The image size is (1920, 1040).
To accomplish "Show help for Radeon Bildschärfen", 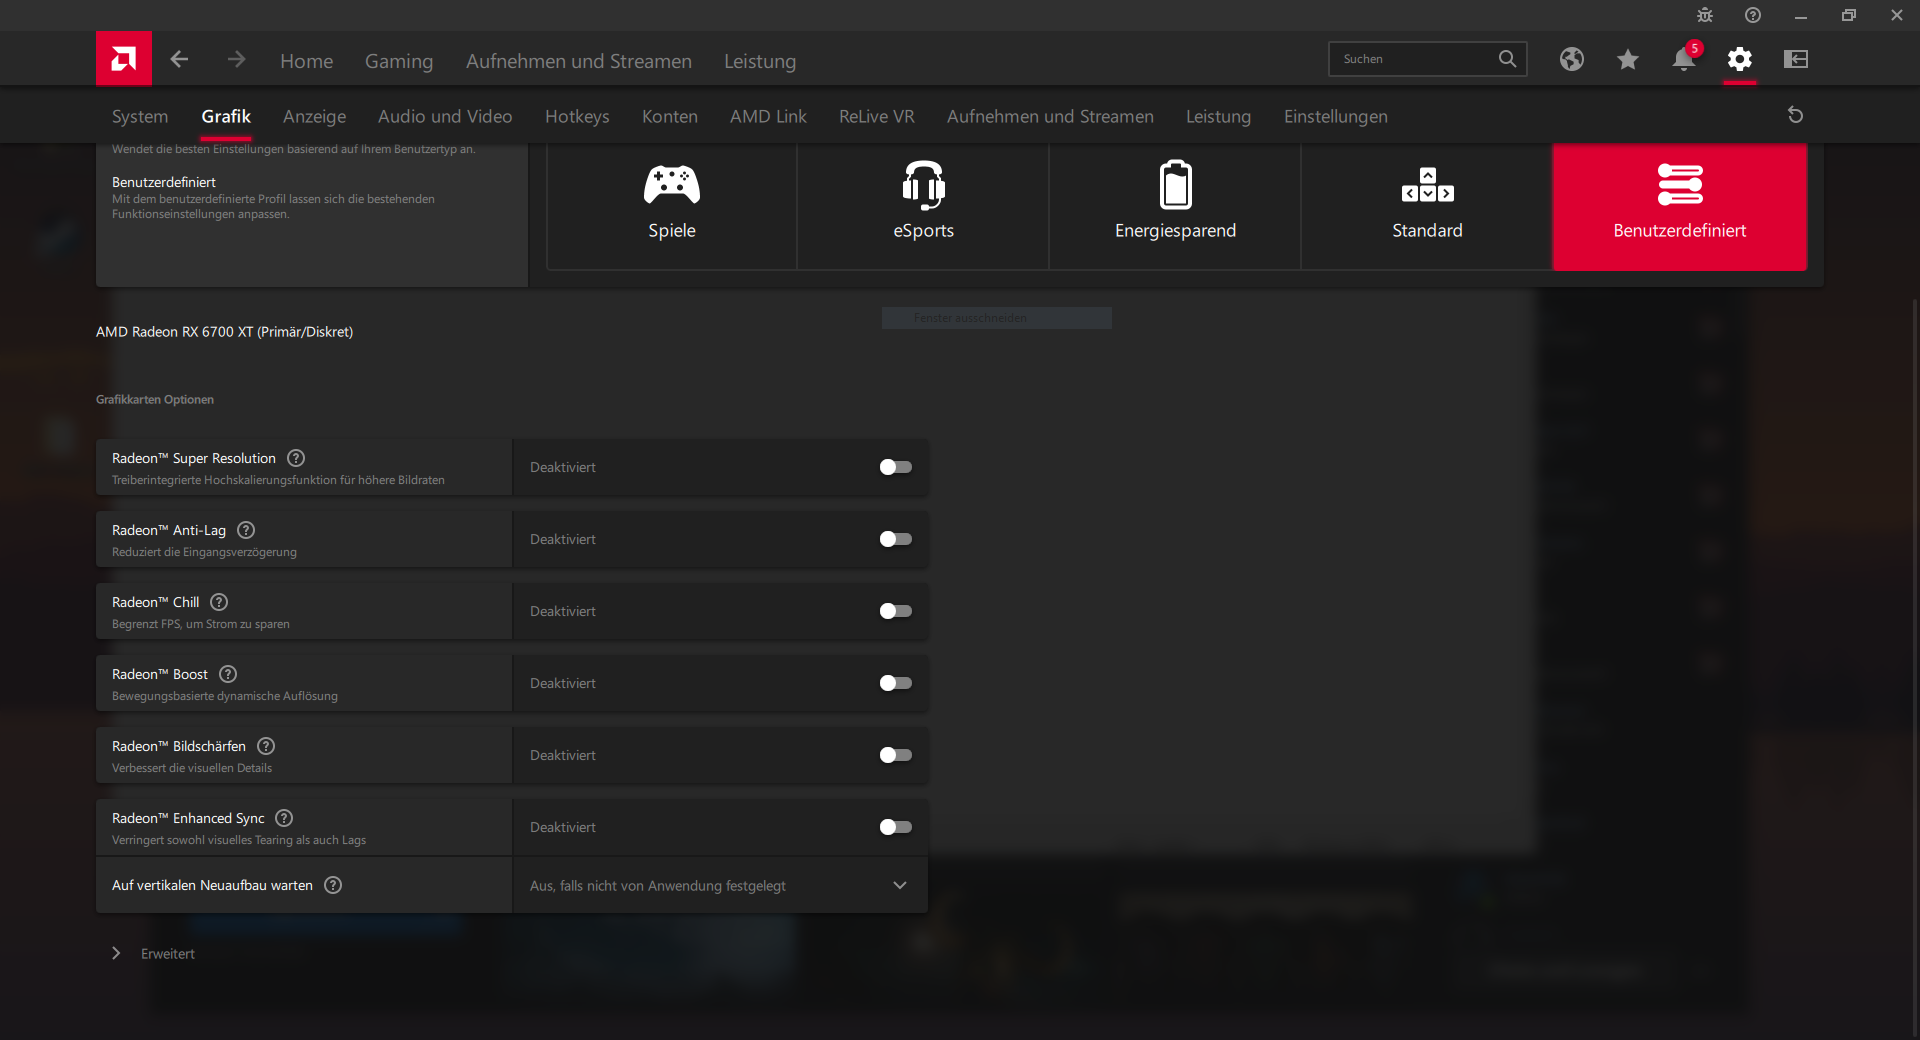I will 266,746.
